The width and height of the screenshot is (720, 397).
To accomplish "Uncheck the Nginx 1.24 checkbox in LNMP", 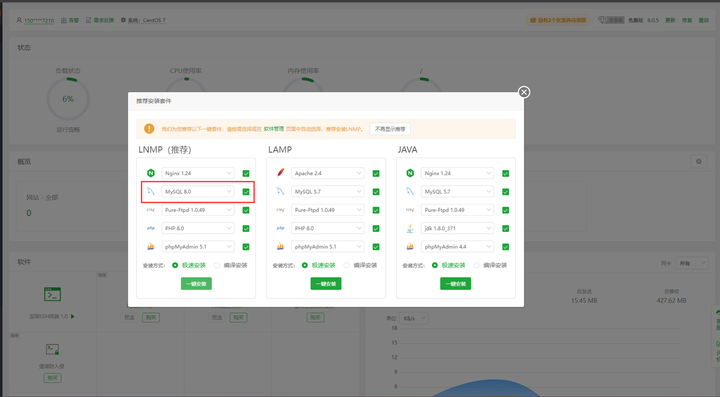I will (x=246, y=173).
